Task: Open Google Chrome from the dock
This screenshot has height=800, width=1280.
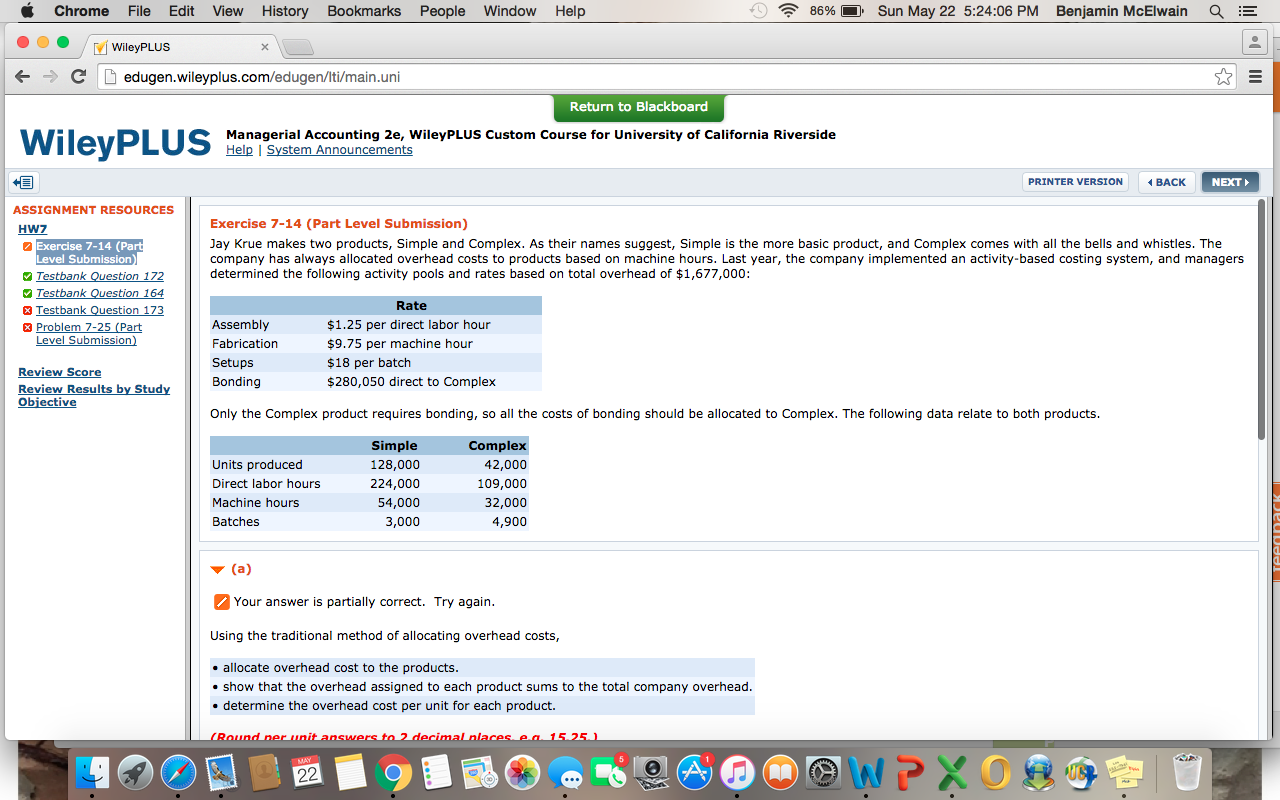Action: click(x=394, y=772)
